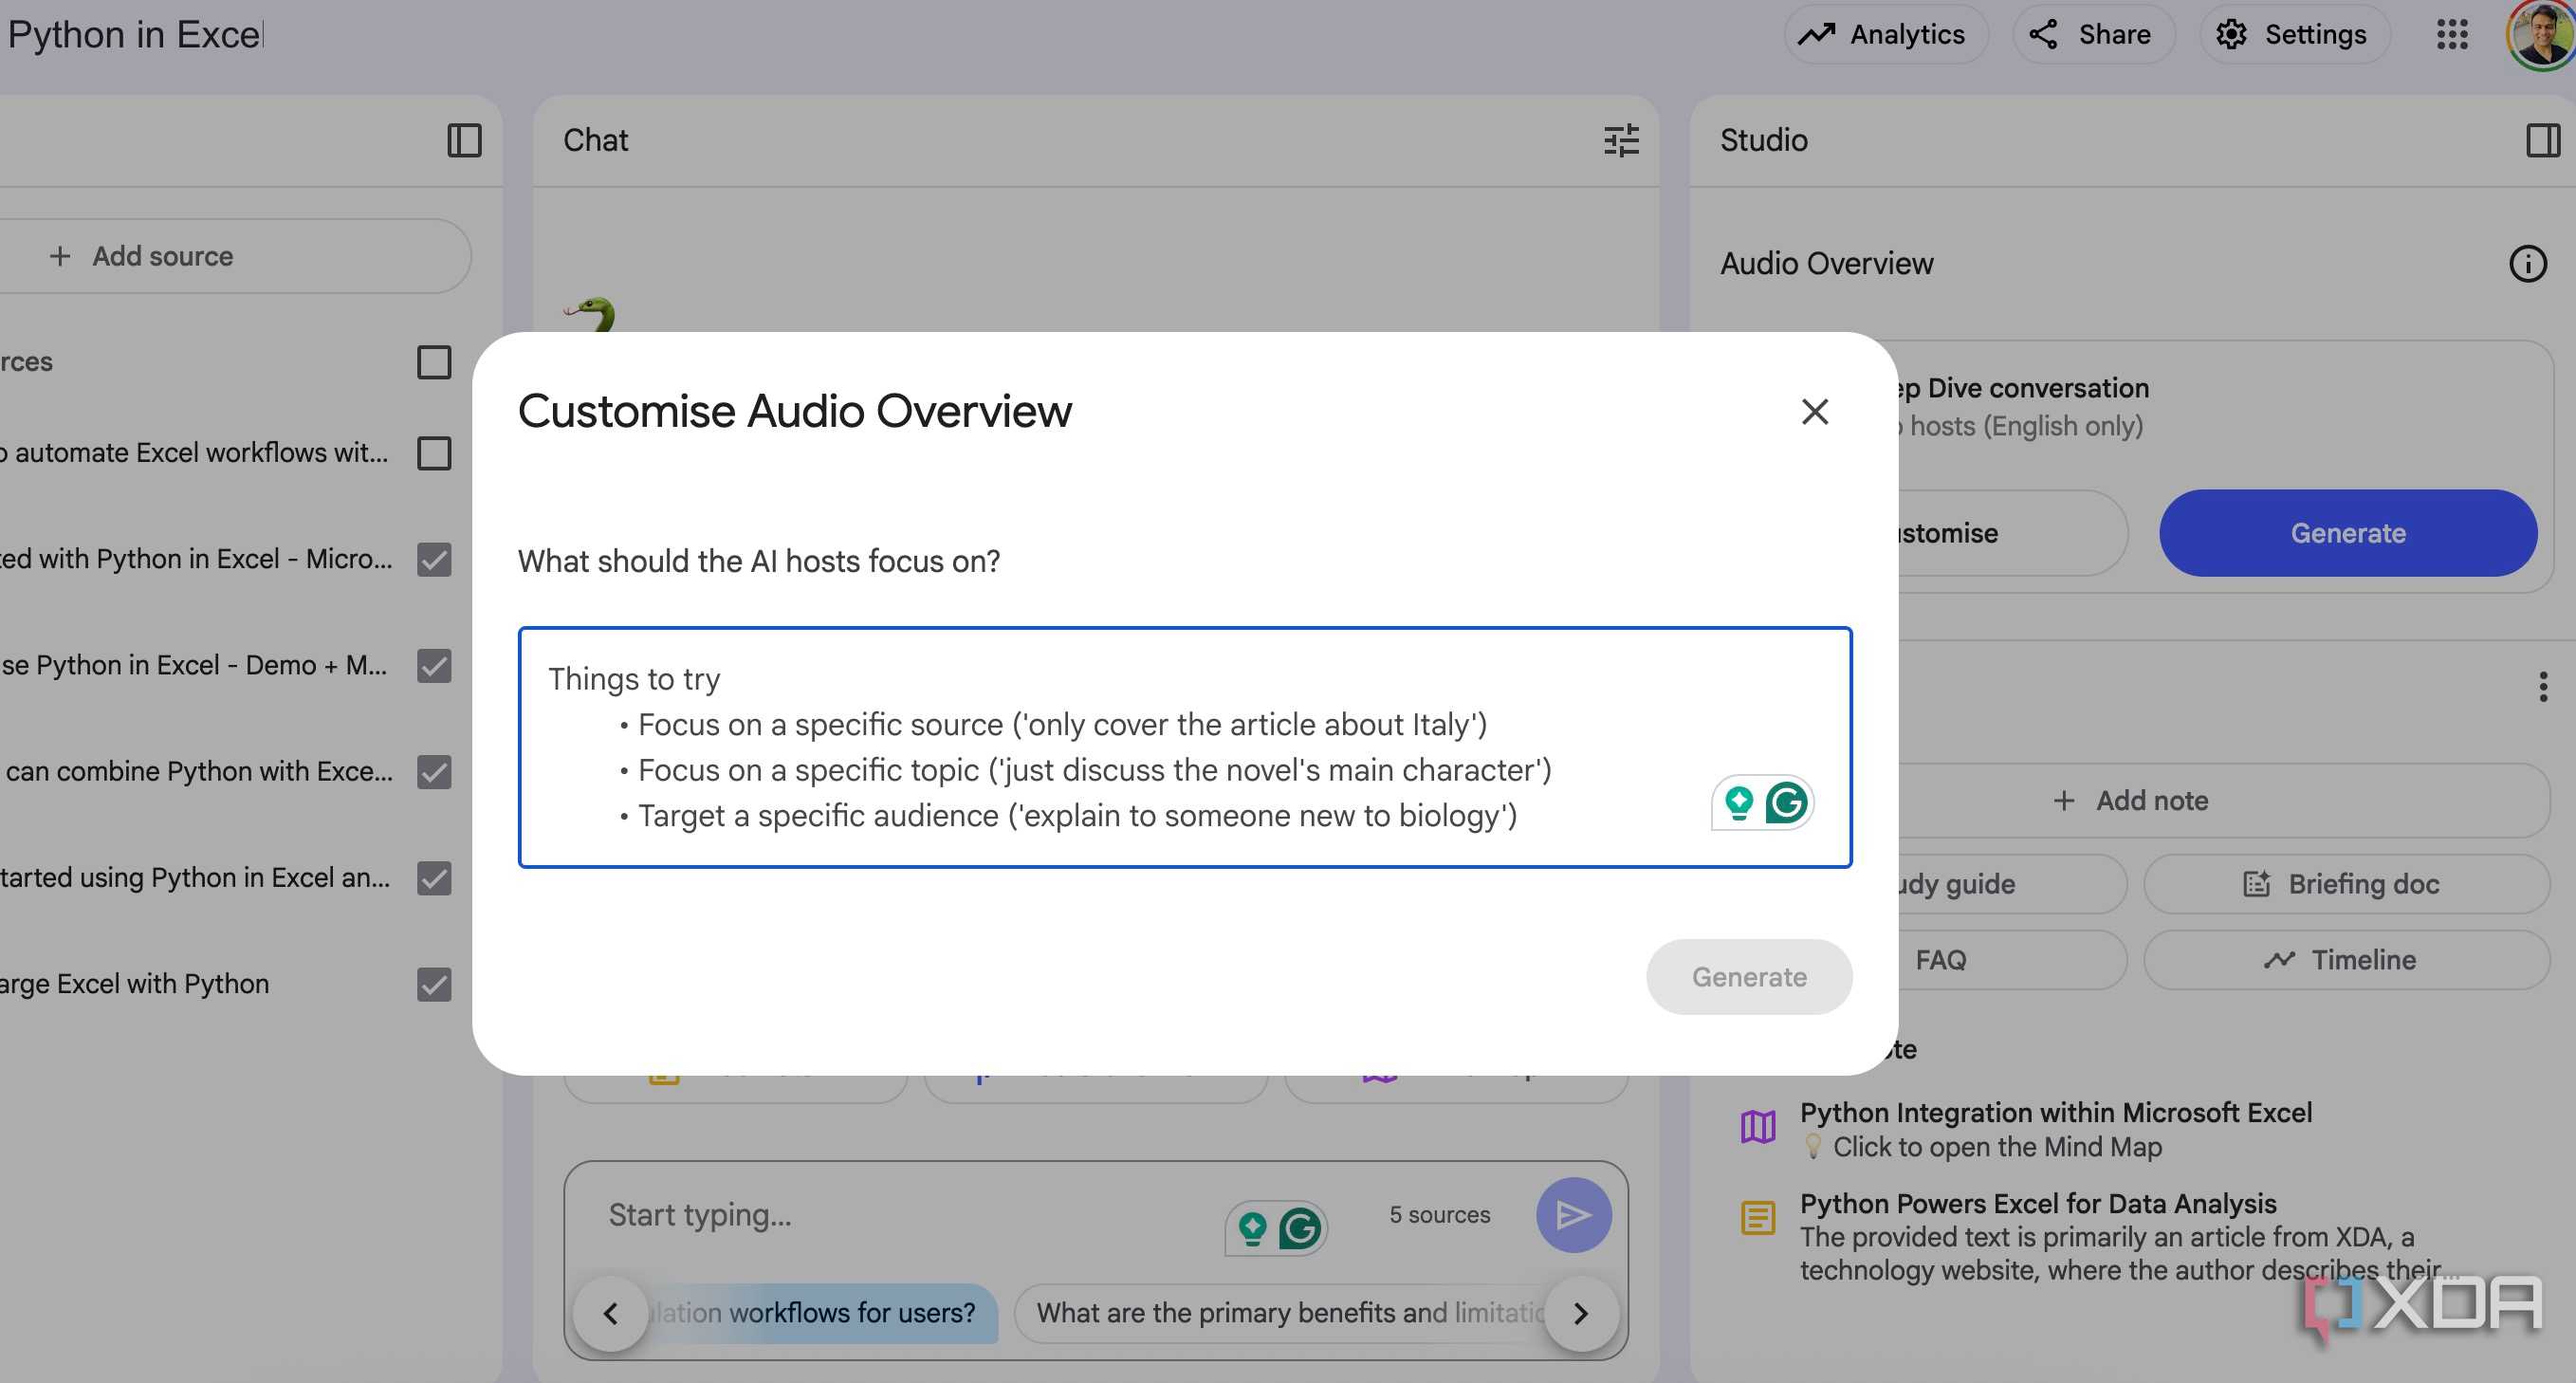Click the mind map icon beside Python Integration
This screenshot has height=1383, width=2576.
point(1757,1126)
